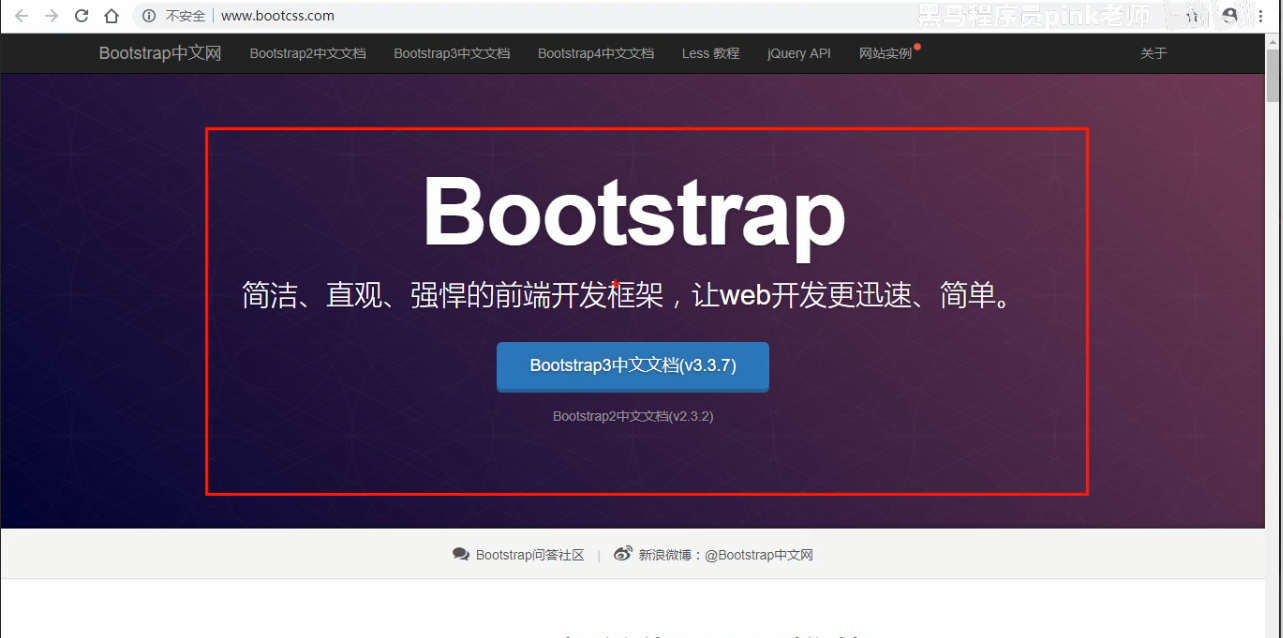Follow the Bootstrap2中文文档(v2.3.2) link

(x=633, y=416)
